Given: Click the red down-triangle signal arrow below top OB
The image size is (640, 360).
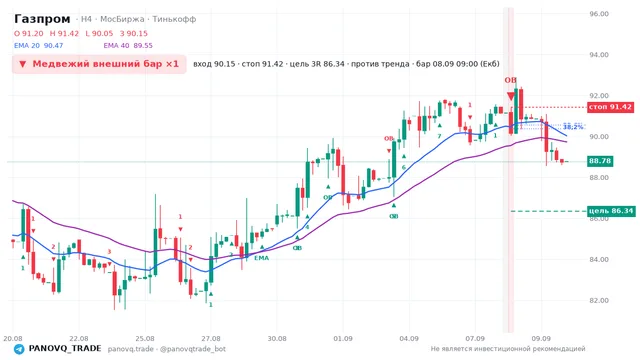Looking at the screenshot, I should [x=511, y=96].
